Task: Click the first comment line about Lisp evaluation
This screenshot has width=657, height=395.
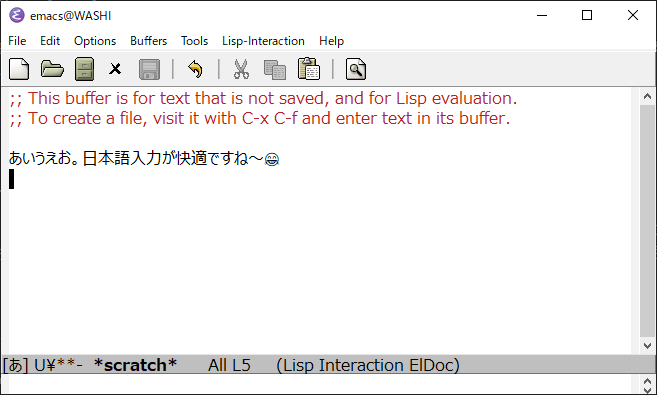Action: [x=263, y=99]
